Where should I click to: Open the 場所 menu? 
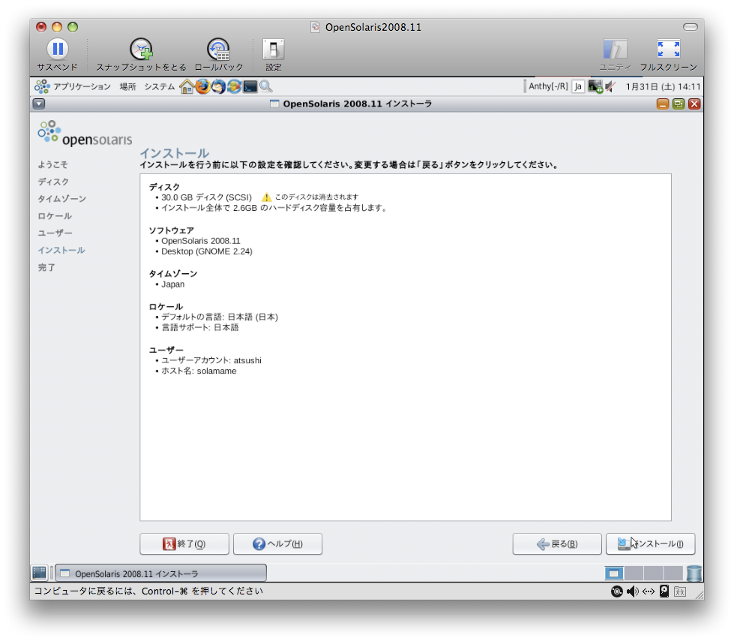[128, 87]
